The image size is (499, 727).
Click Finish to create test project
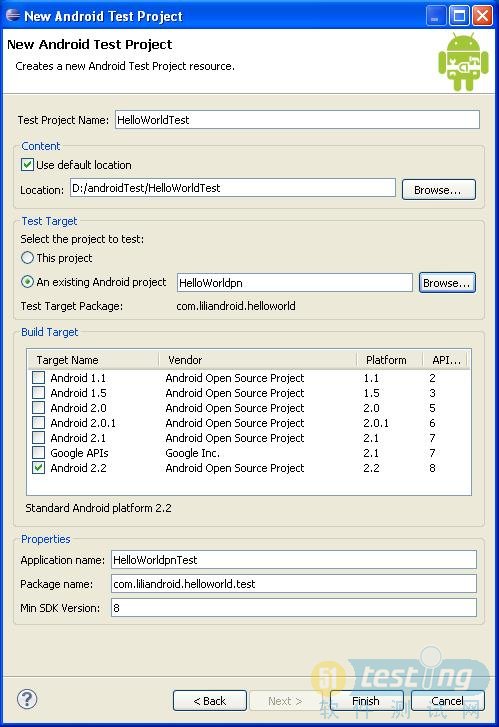(x=366, y=701)
